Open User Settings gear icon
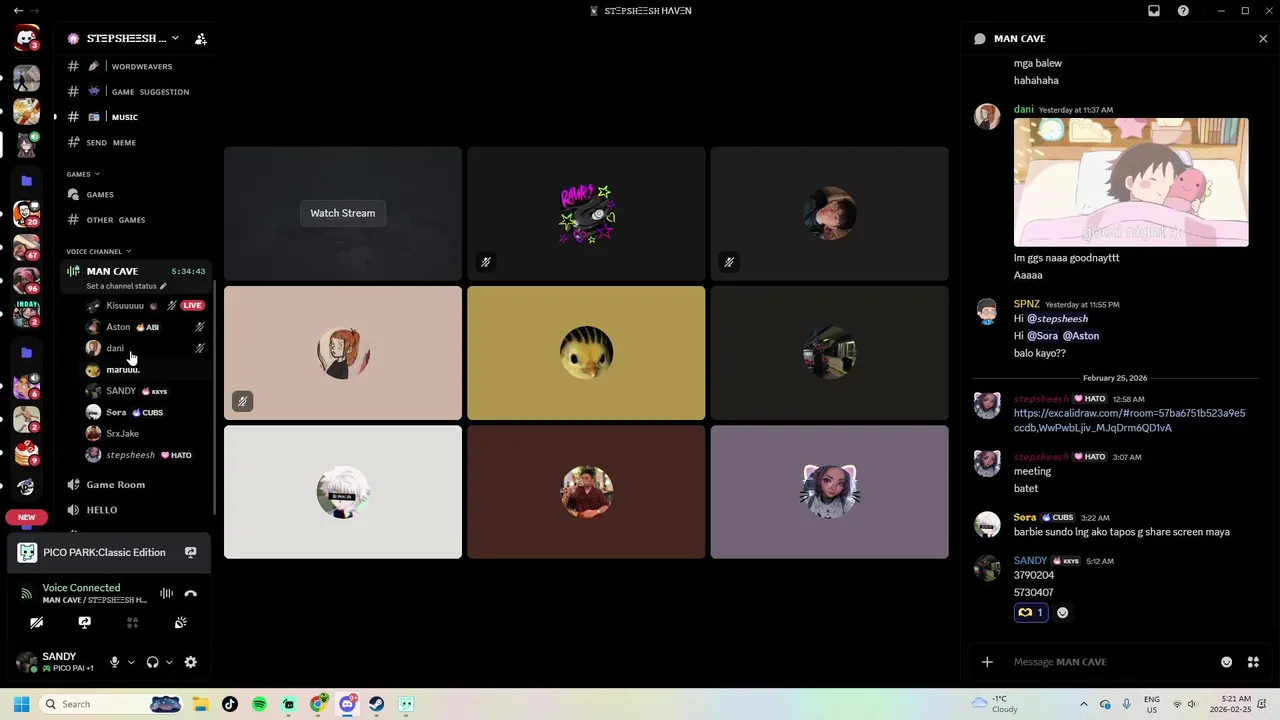This screenshot has width=1280, height=720. 191,662
